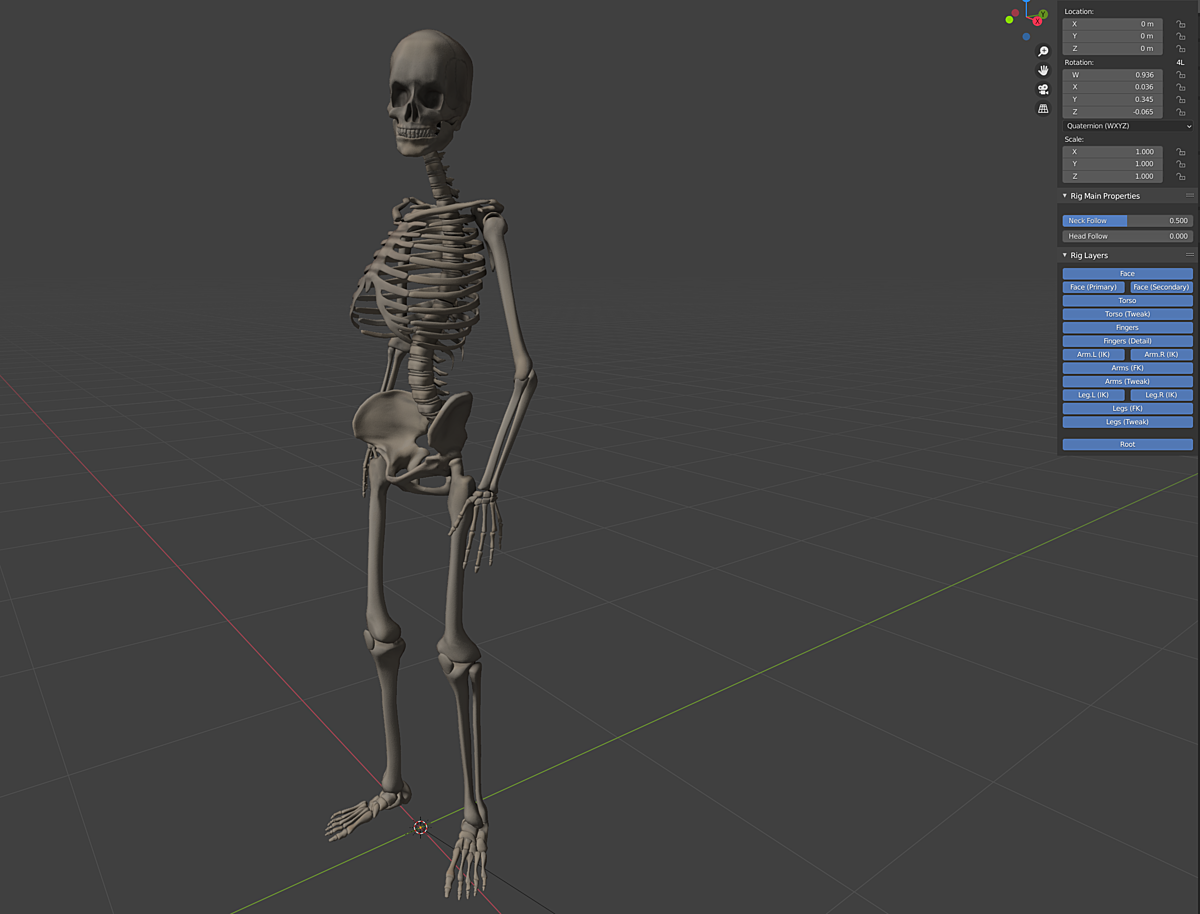The width and height of the screenshot is (1200, 914).
Task: Toggle the Root rig layer
Action: tap(1127, 443)
